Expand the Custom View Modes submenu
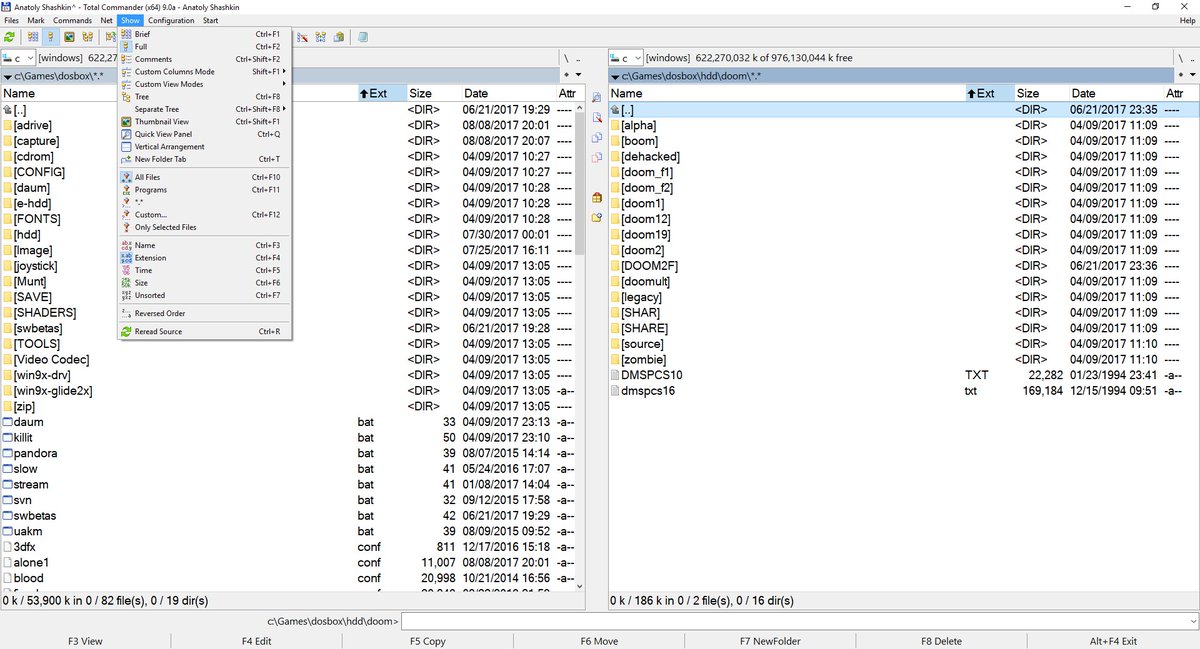The image size is (1200, 649). (204, 84)
